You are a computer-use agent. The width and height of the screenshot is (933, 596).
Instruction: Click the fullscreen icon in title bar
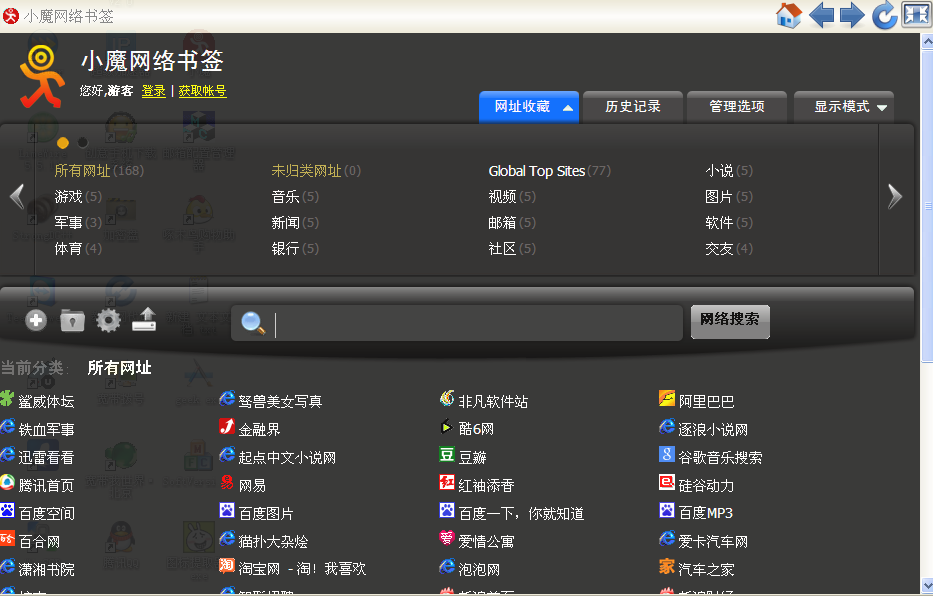915,15
